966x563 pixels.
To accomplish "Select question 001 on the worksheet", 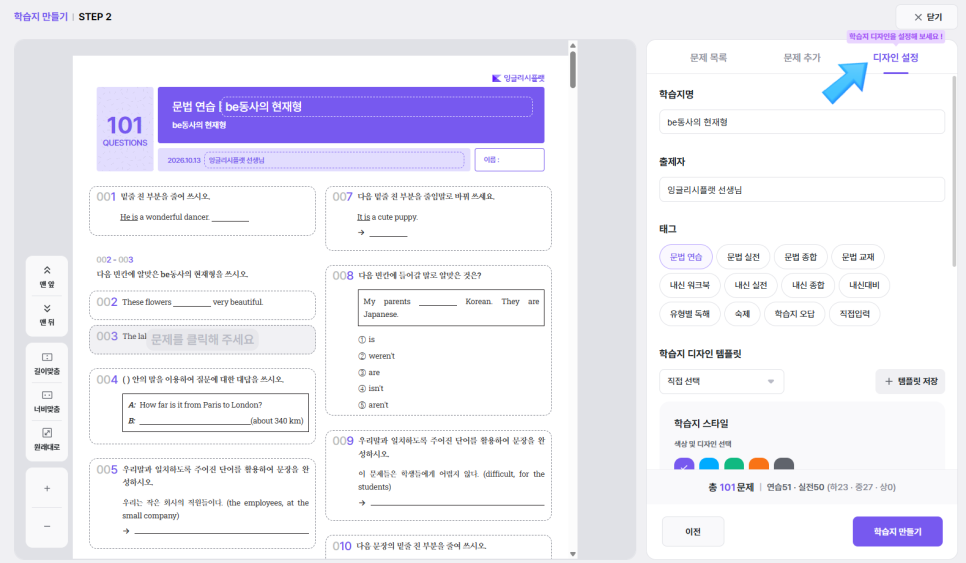I will click(x=202, y=211).
